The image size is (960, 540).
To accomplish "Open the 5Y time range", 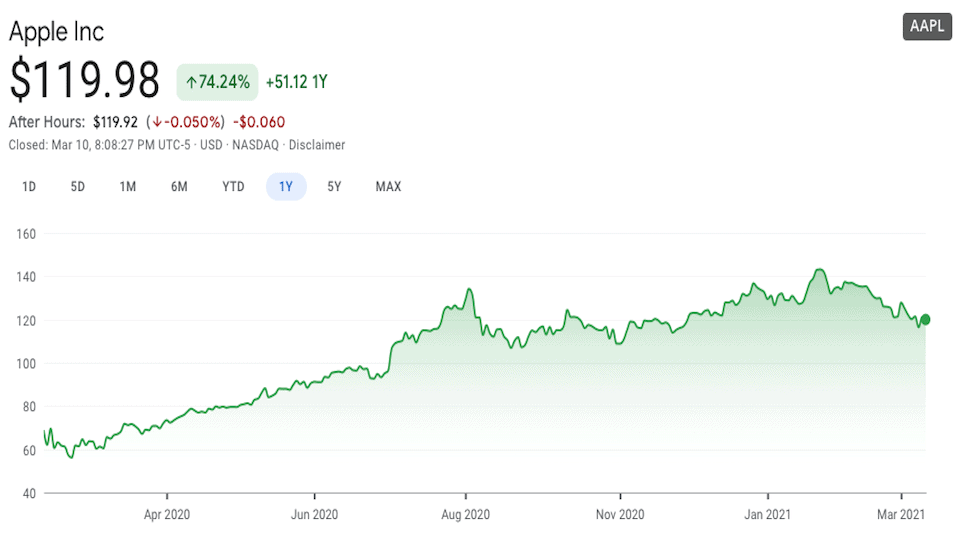I will [335, 186].
